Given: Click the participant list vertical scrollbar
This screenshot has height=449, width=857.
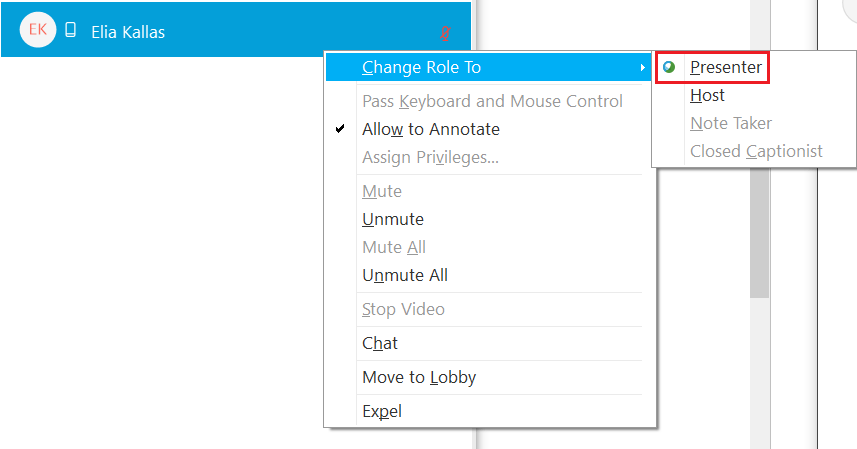Looking at the screenshot, I should [x=760, y=230].
